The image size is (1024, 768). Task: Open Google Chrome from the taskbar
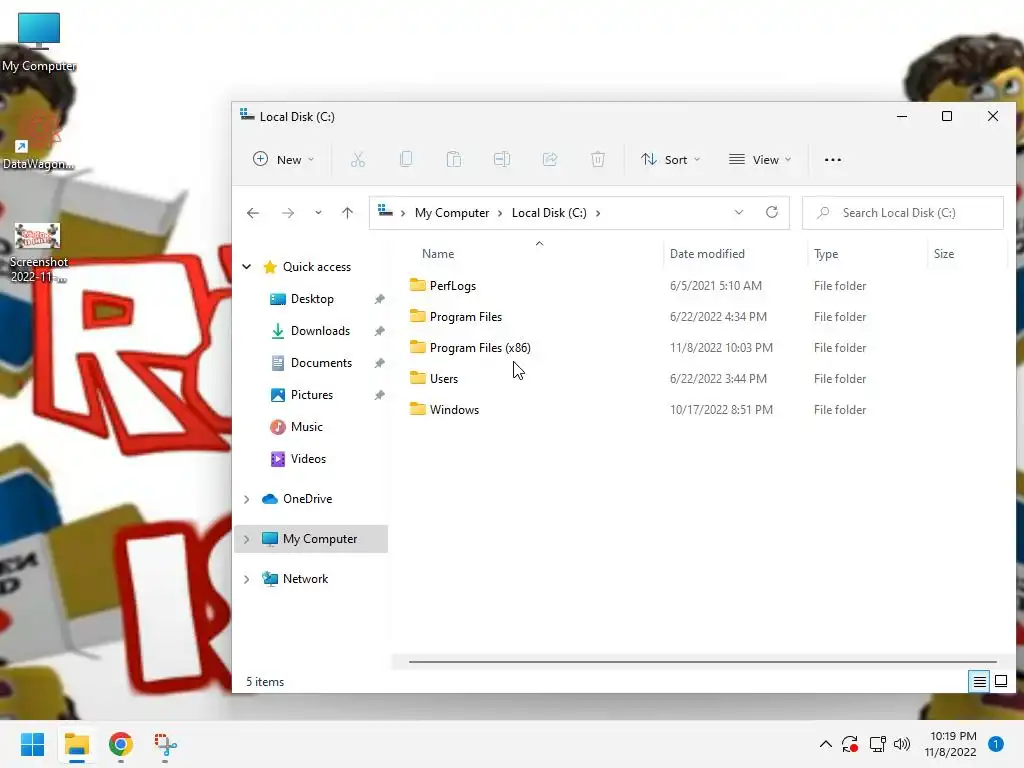point(121,744)
